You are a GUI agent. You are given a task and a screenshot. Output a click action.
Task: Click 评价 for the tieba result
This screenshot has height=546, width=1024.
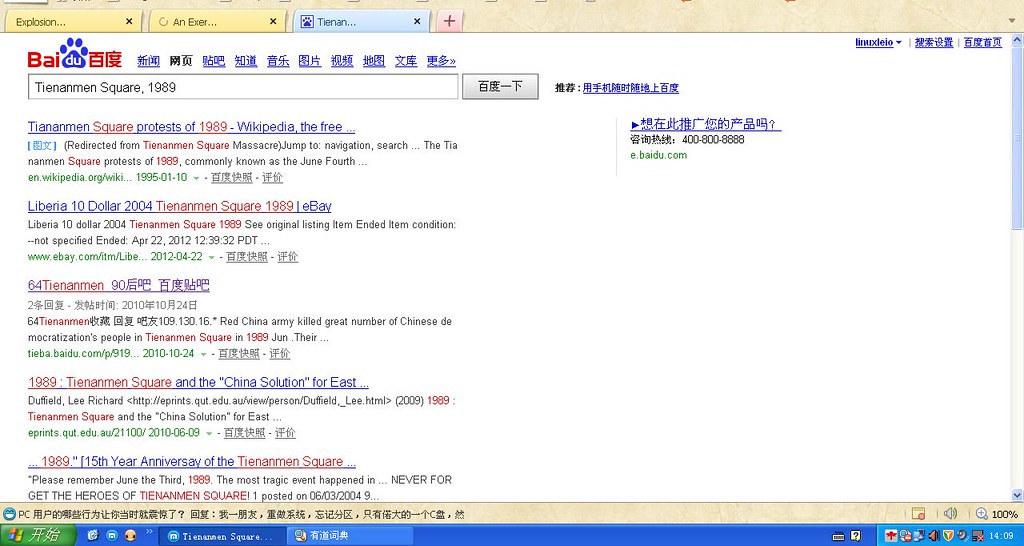(280, 353)
